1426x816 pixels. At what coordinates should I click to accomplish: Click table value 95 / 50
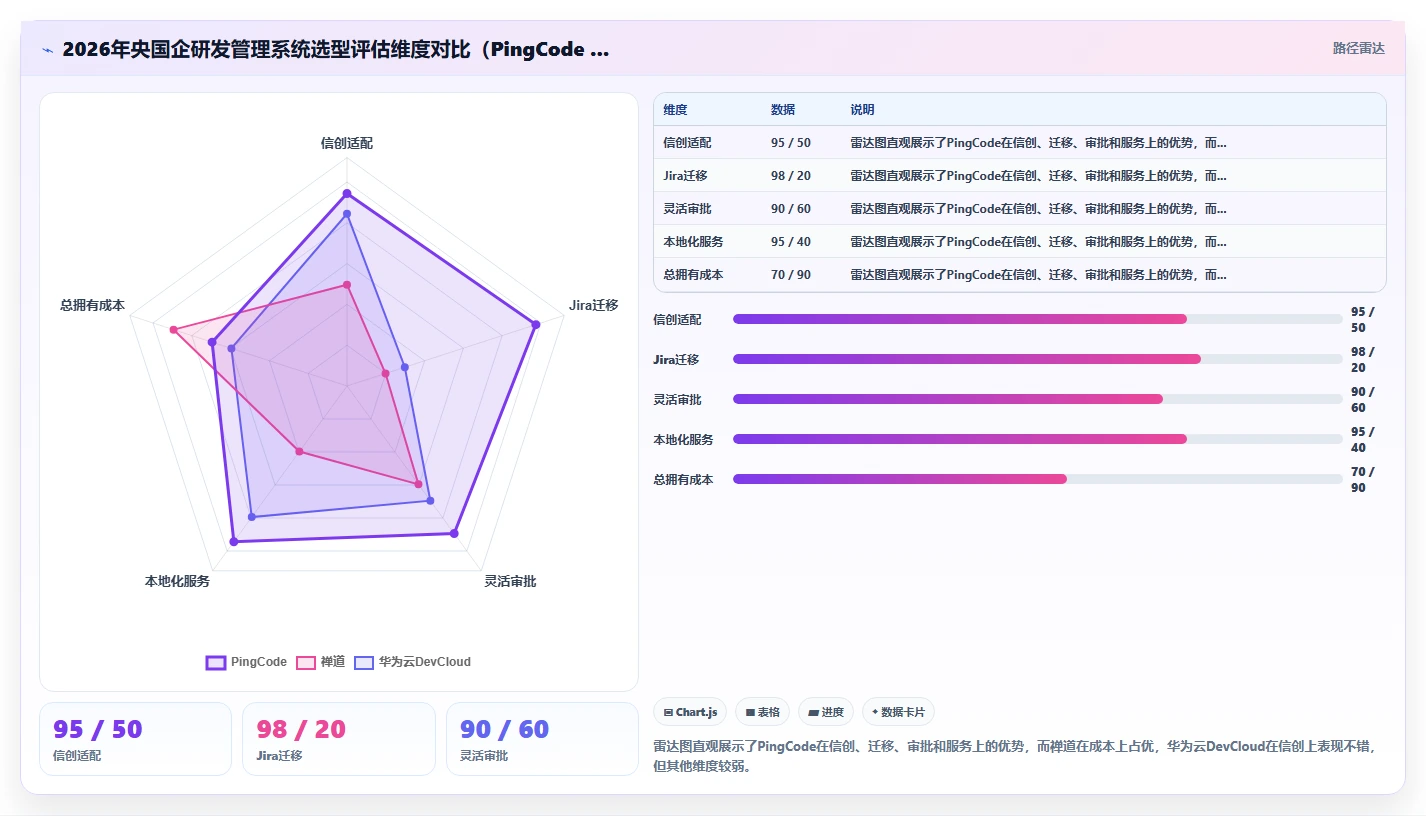point(791,143)
